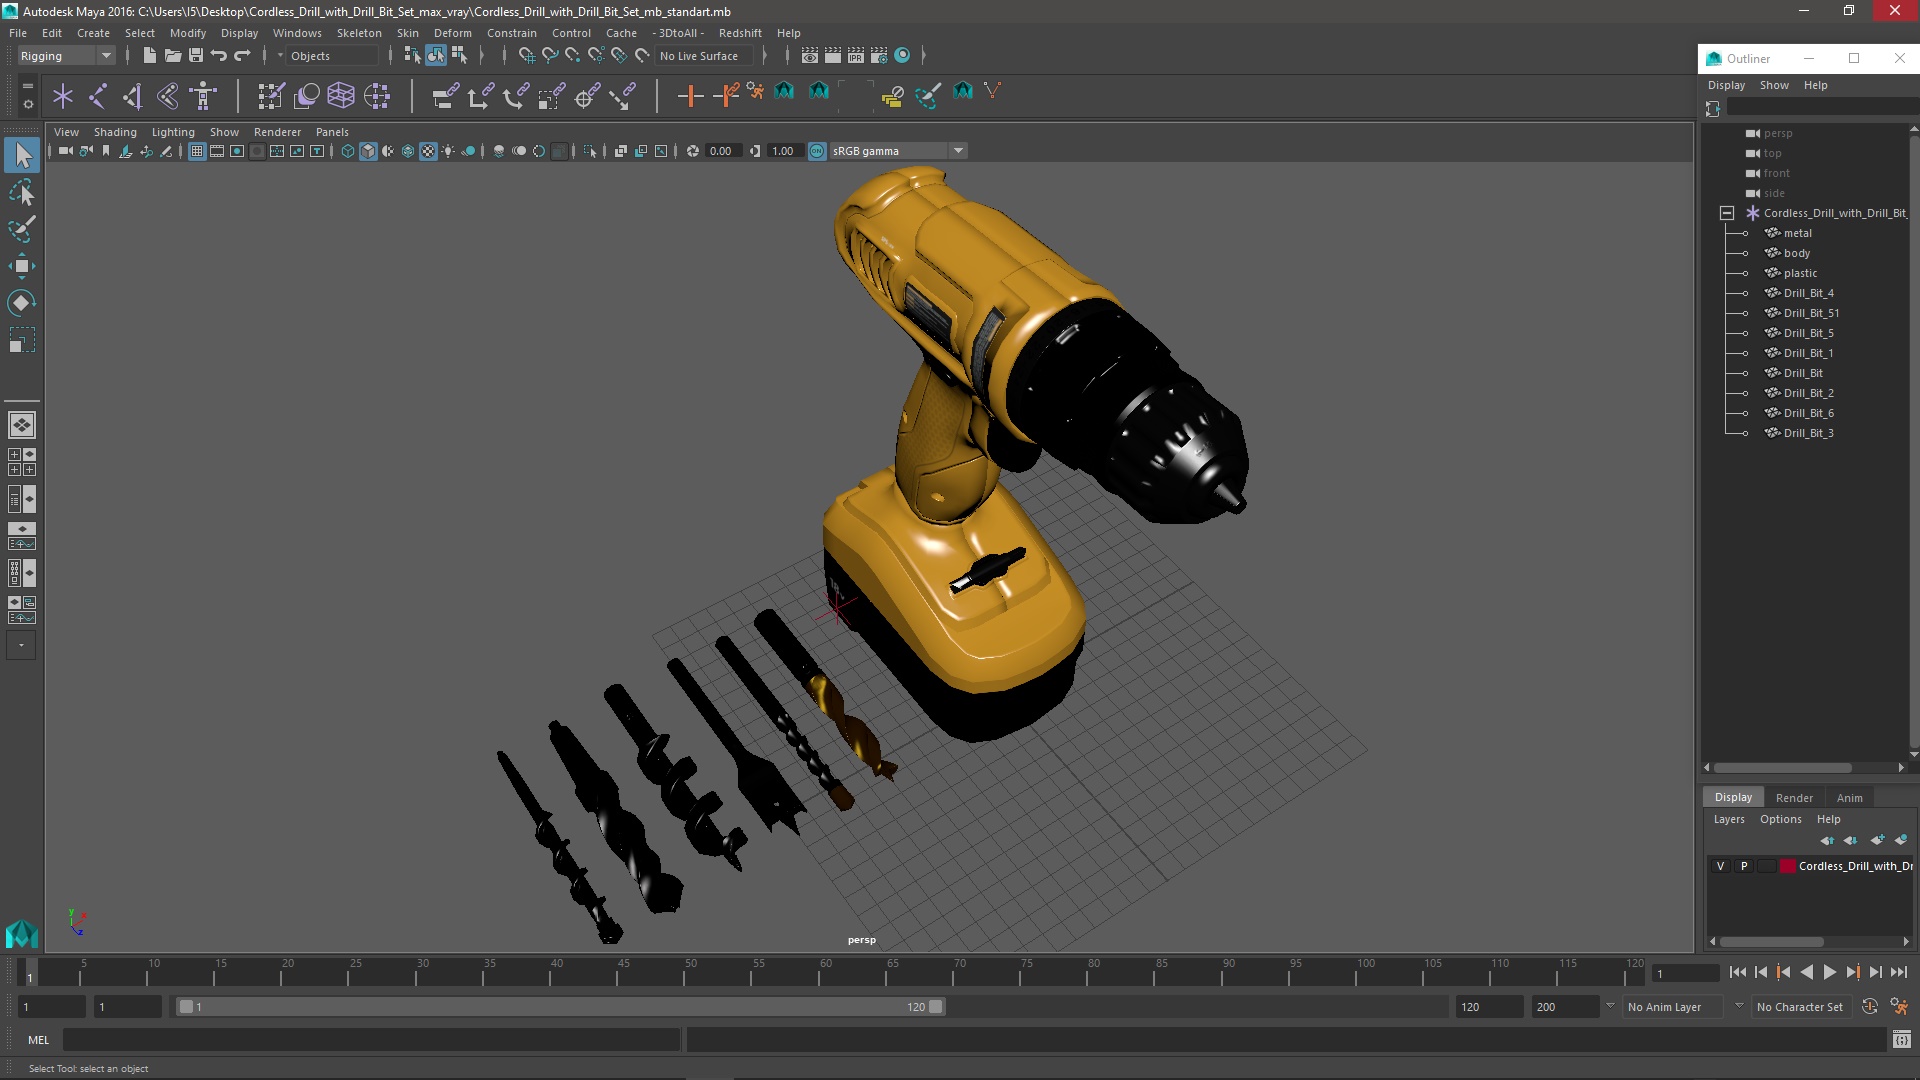Click the No Live Surface field
1920x1080 pixels.
704,56
